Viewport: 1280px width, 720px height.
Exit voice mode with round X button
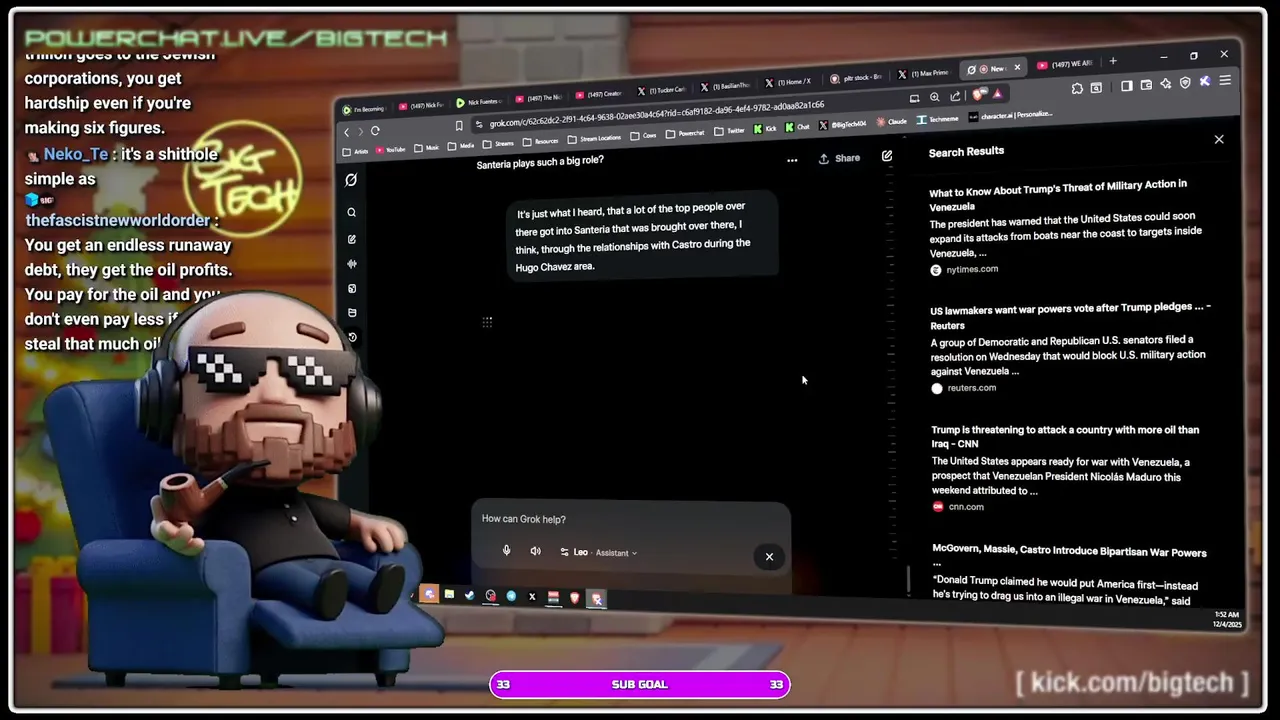(769, 557)
